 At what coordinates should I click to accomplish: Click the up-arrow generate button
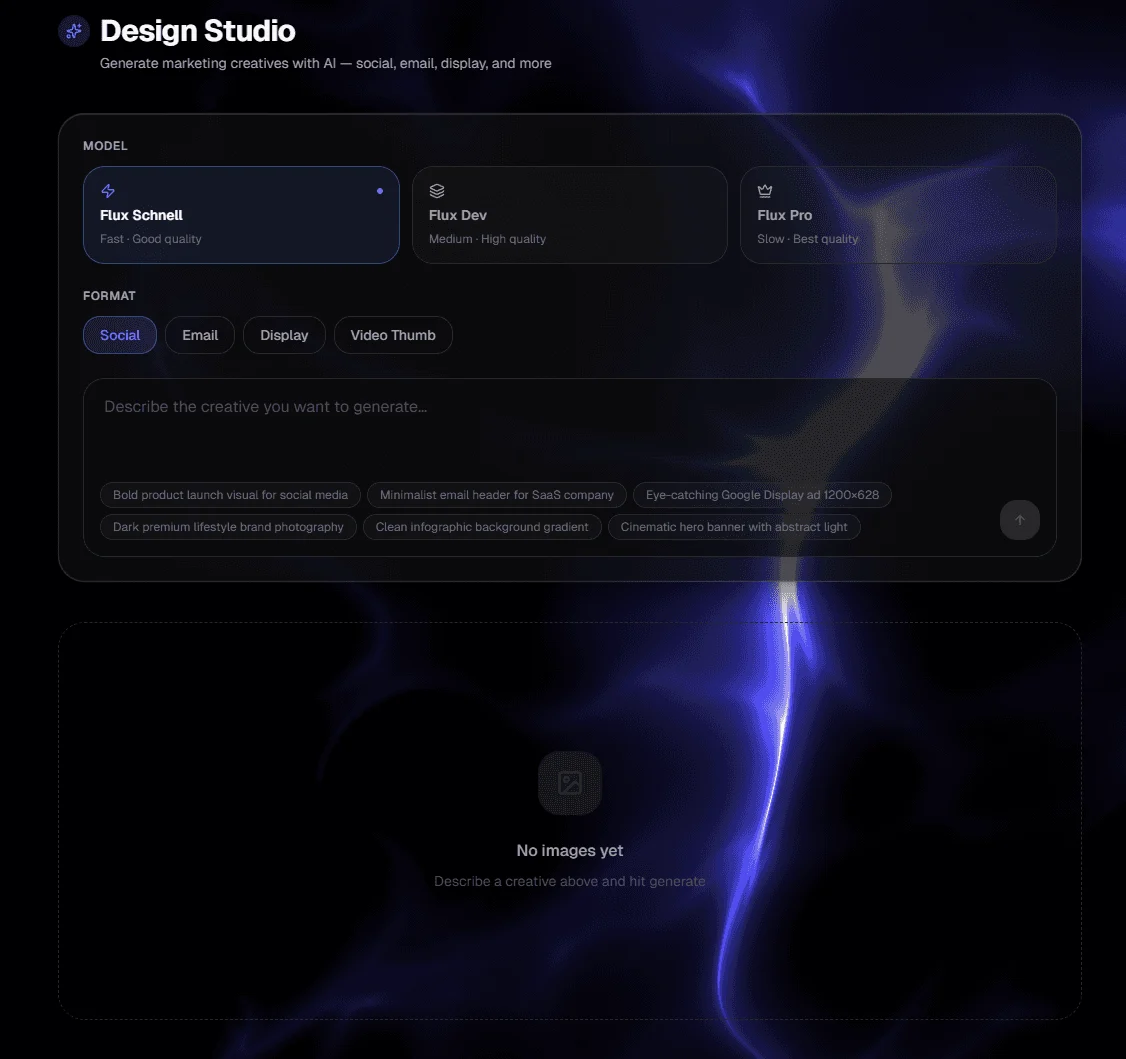coord(1020,520)
